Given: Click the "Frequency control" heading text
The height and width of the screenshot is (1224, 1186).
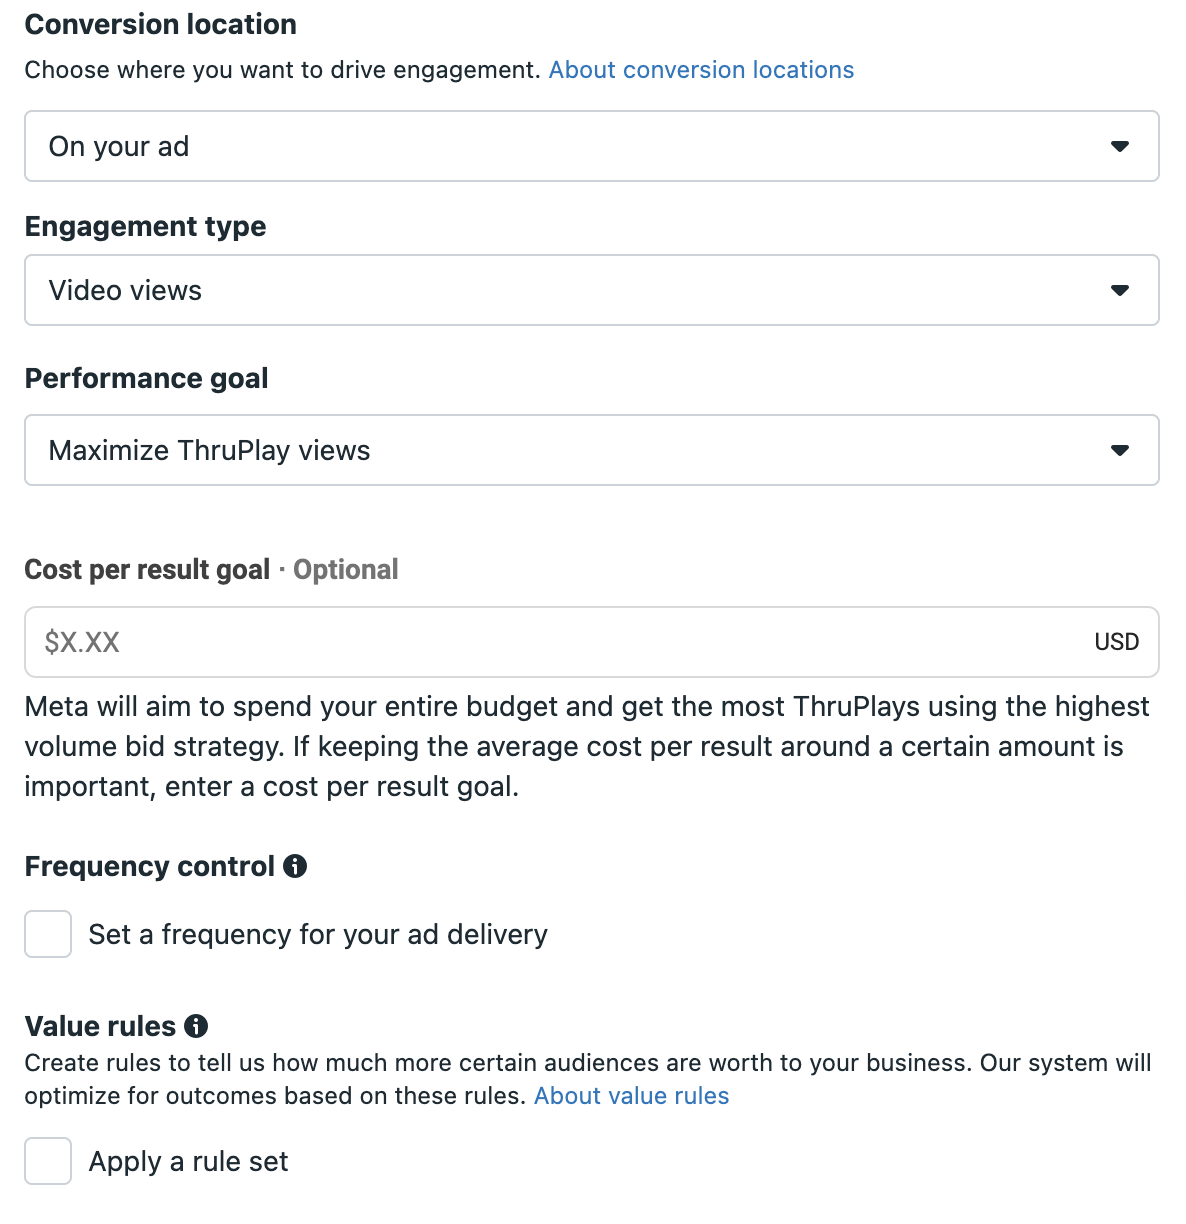Looking at the screenshot, I should point(149,866).
